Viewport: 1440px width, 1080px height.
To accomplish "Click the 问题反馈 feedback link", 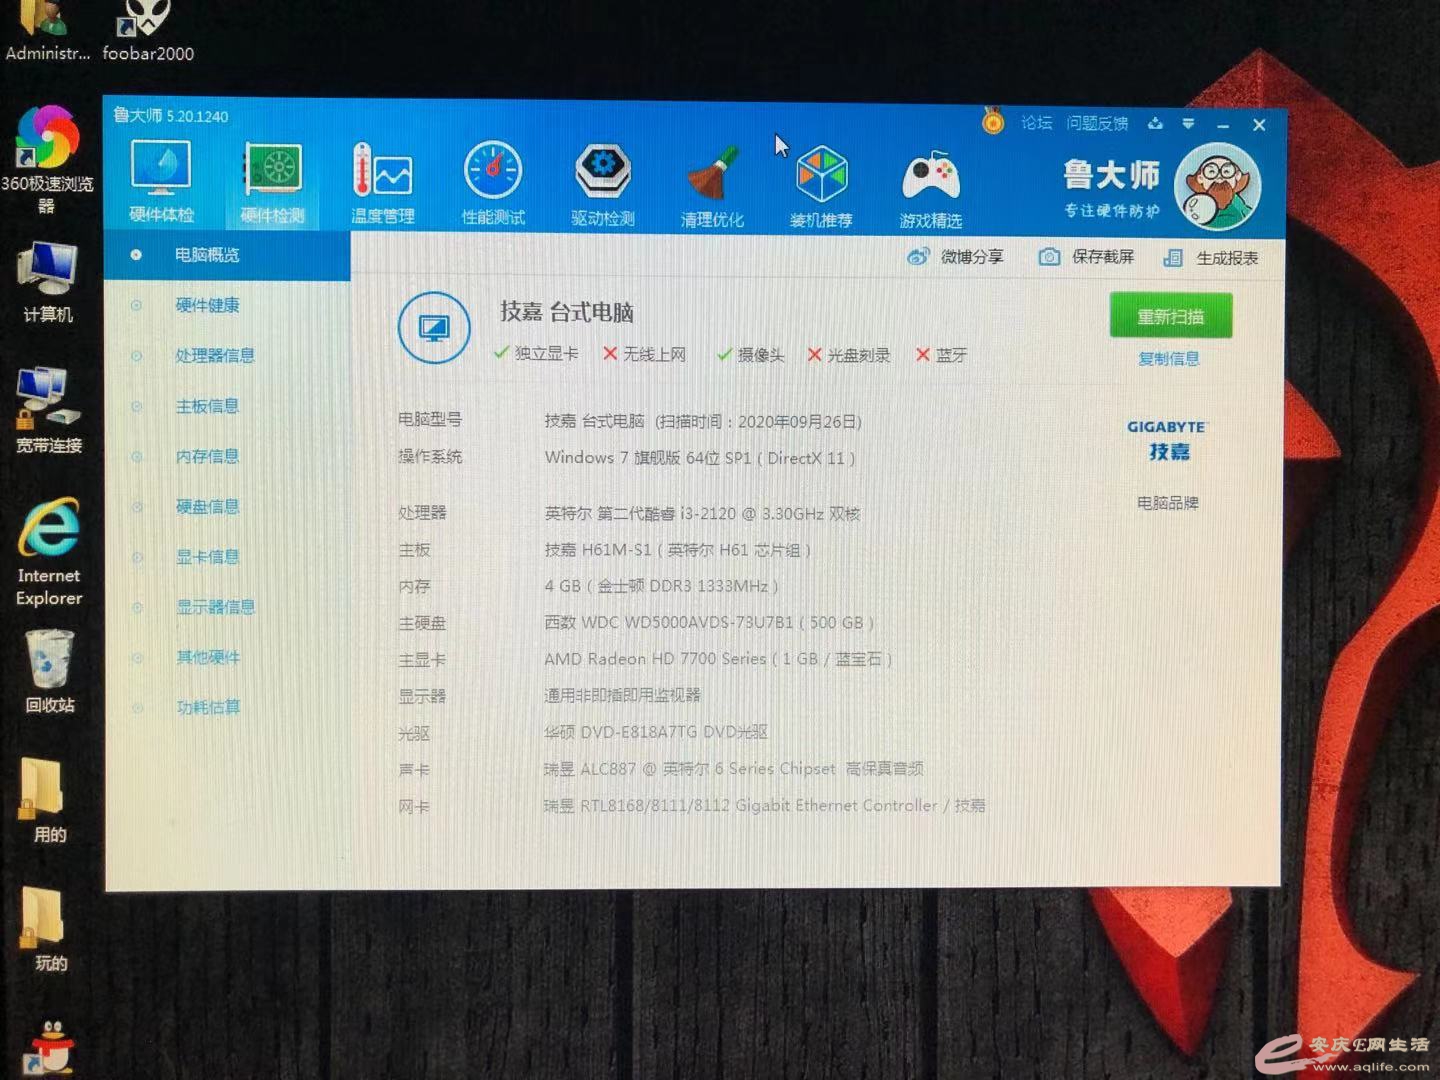I will [x=1096, y=123].
